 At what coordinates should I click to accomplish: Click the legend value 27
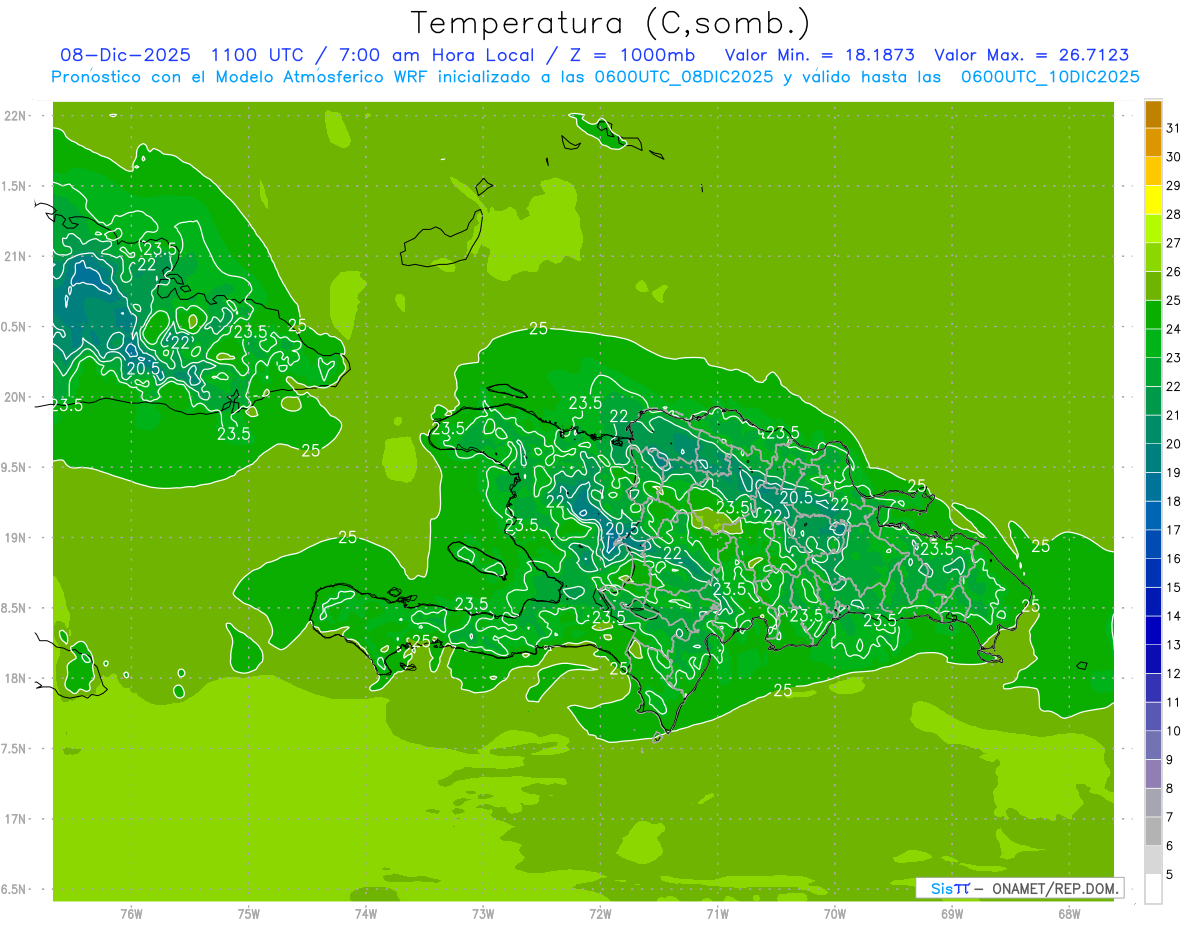[x=1174, y=243]
